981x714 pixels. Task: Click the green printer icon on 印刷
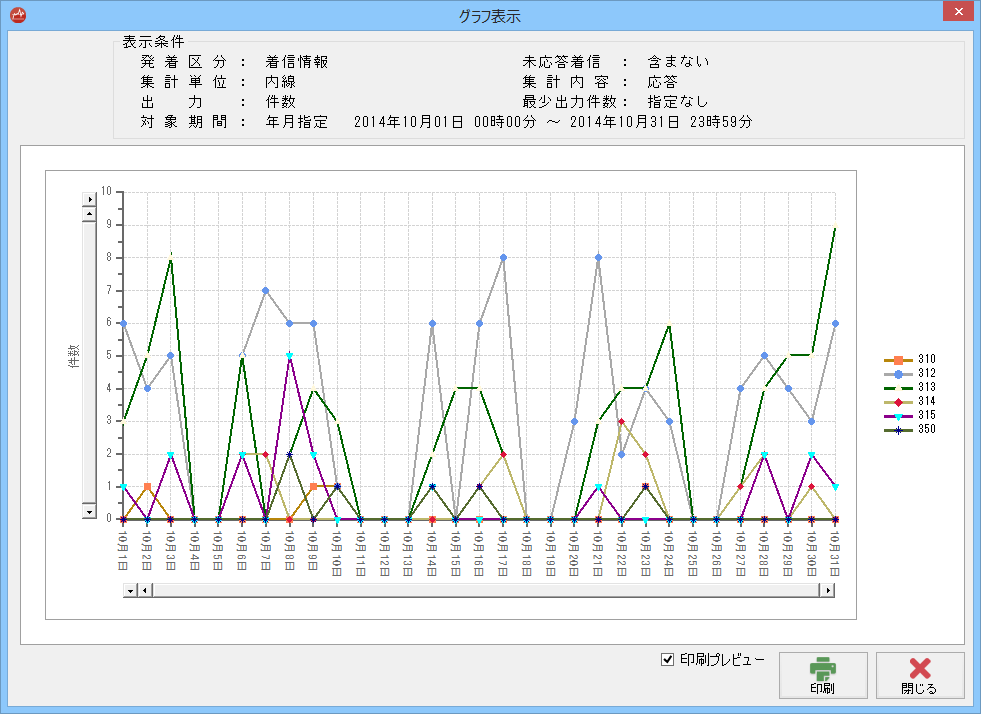[x=822, y=669]
